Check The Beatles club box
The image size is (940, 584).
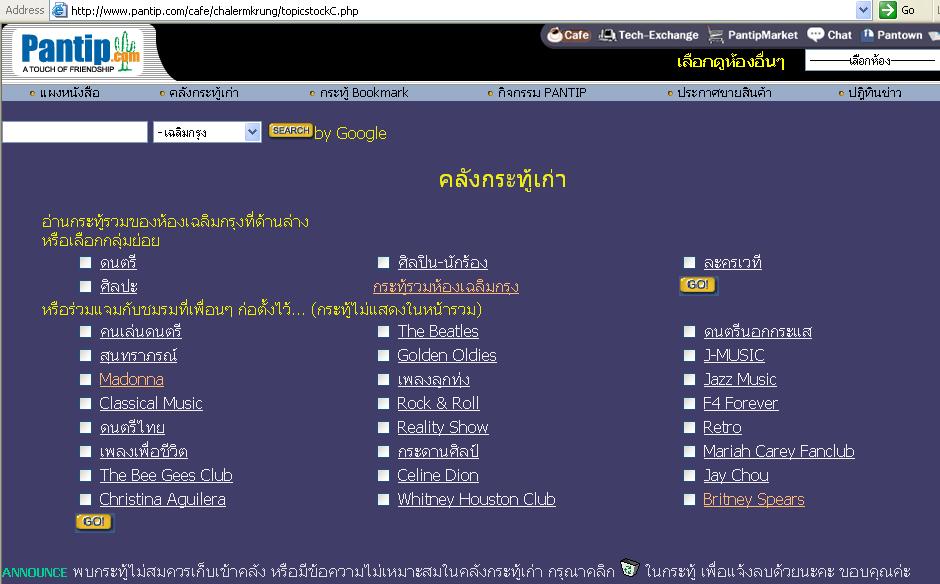(384, 331)
